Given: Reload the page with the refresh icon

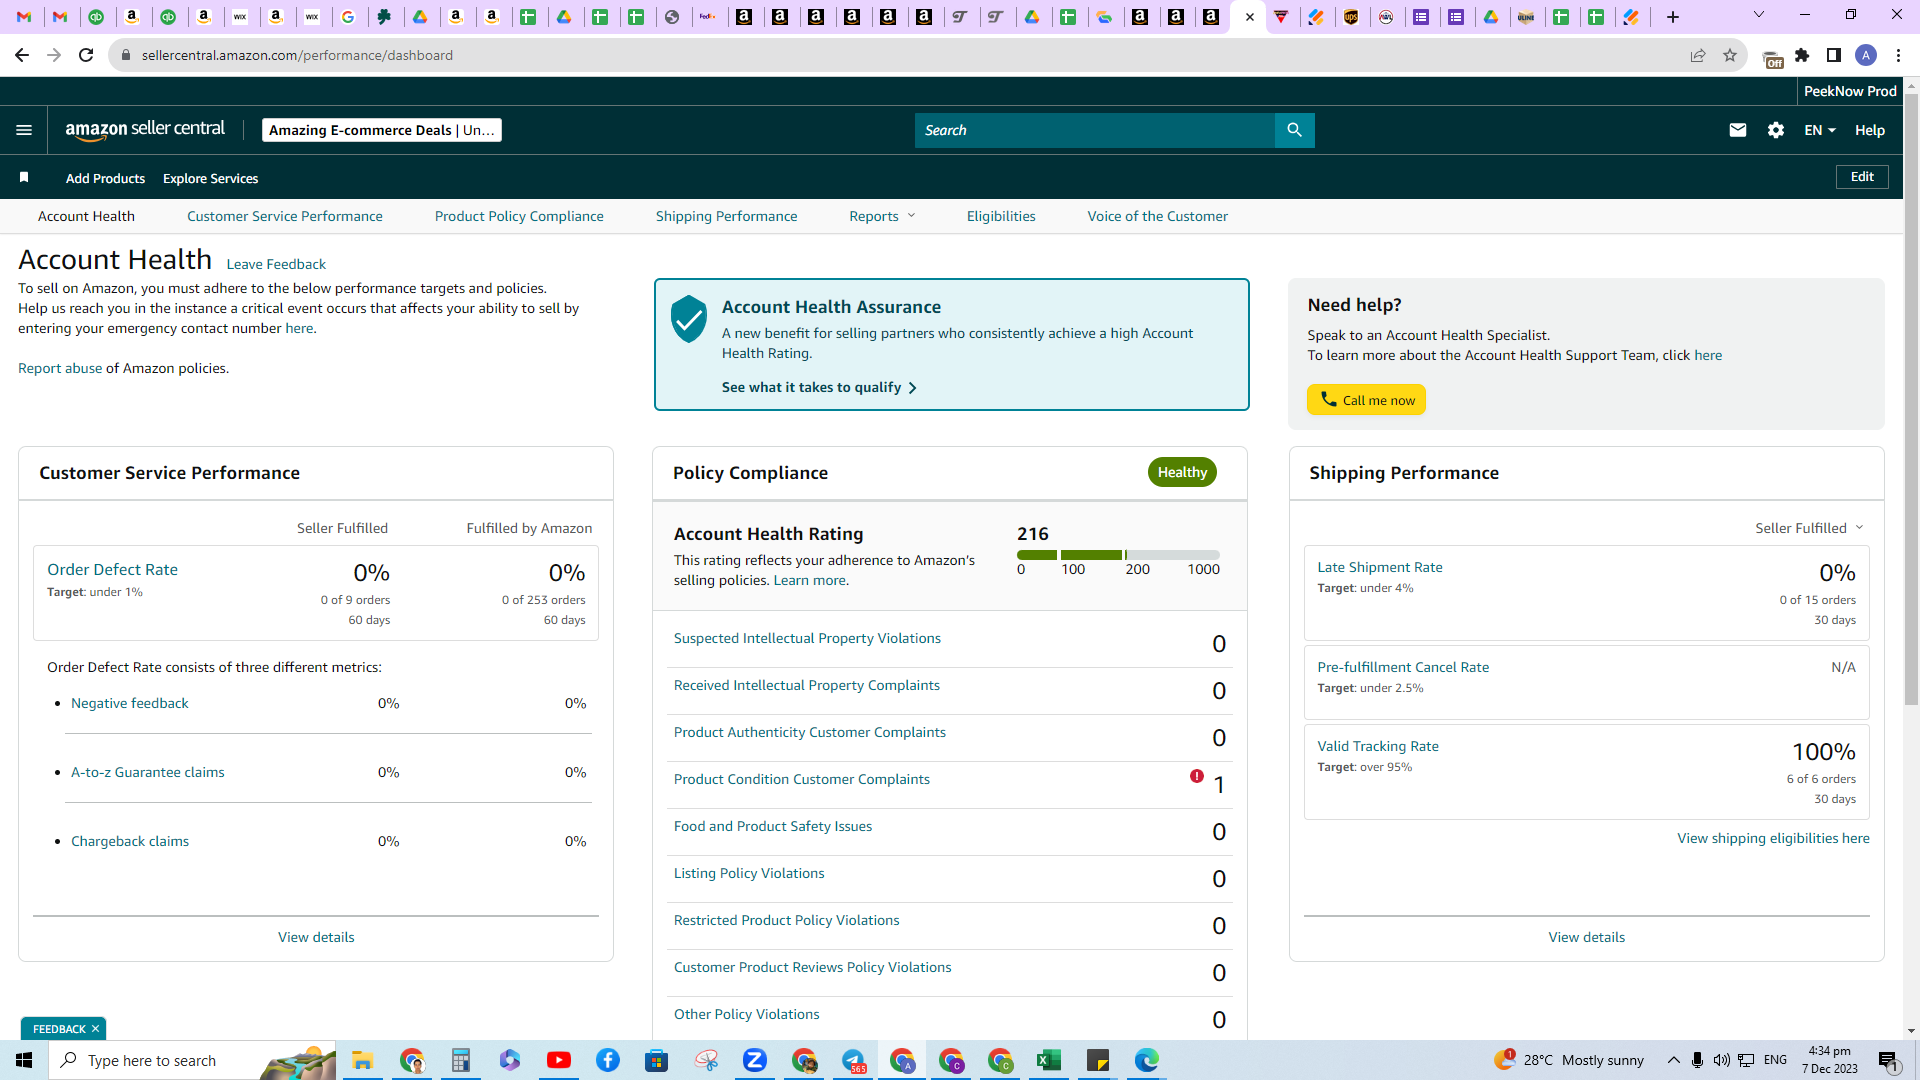Looking at the screenshot, I should (x=86, y=55).
